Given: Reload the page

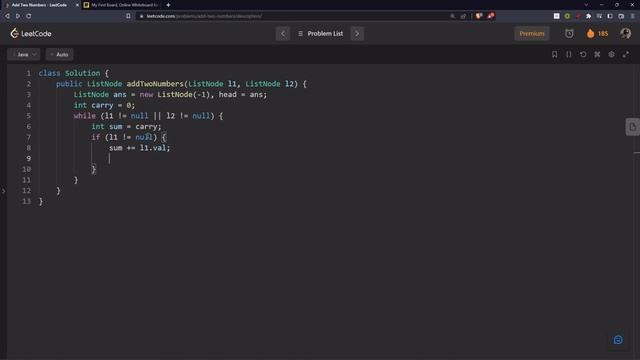Looking at the screenshot, I should [29, 16].
